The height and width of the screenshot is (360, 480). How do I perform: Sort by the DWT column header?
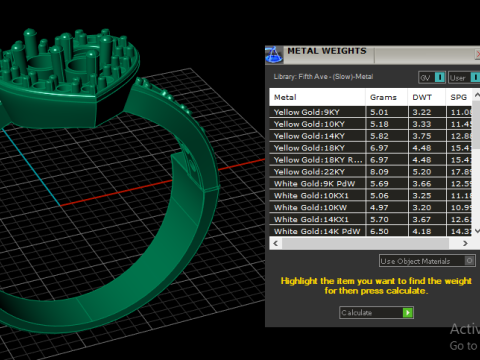tap(427, 97)
